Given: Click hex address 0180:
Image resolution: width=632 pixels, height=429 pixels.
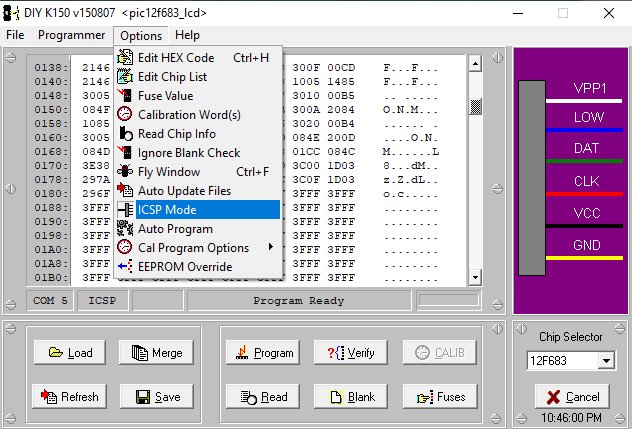Looking at the screenshot, I should (51, 194).
